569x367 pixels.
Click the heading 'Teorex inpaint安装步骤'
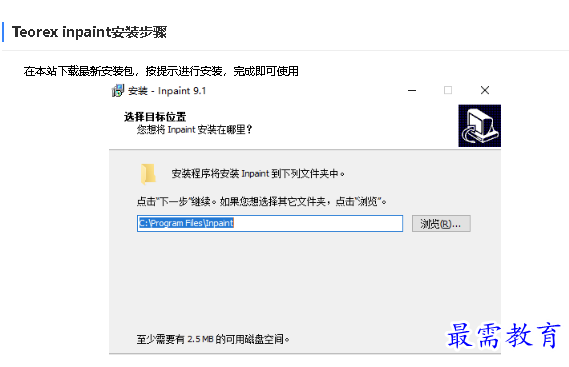pos(89,32)
